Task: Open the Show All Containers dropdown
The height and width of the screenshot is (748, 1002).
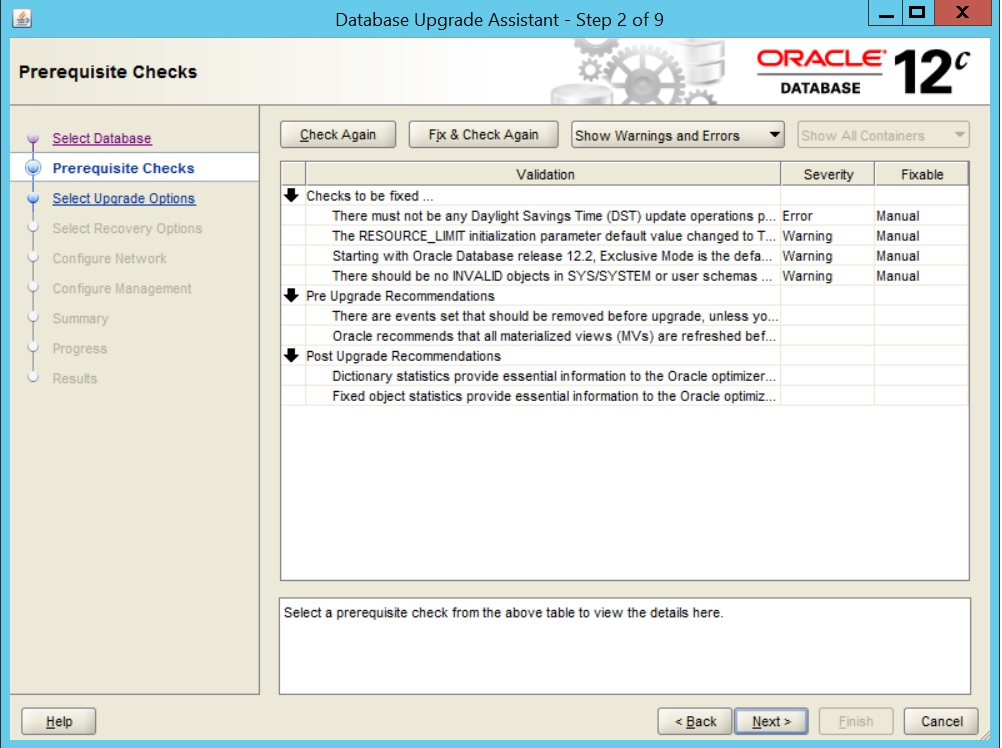Action: point(883,135)
